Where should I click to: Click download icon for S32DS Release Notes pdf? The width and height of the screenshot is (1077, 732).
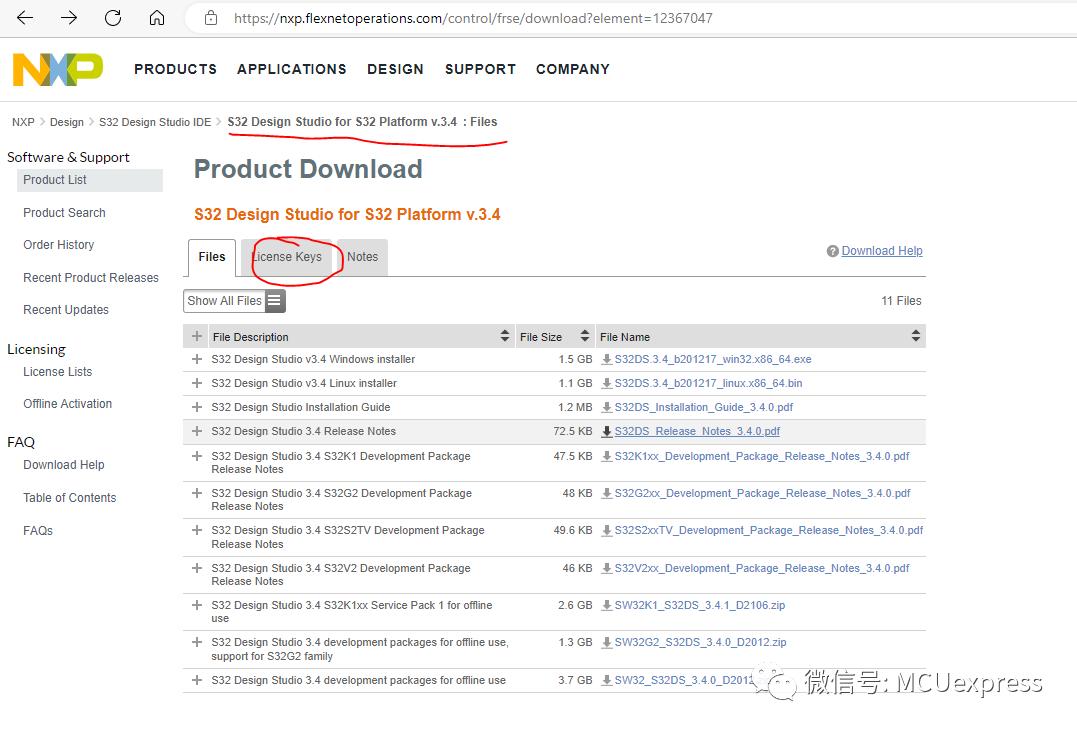606,432
